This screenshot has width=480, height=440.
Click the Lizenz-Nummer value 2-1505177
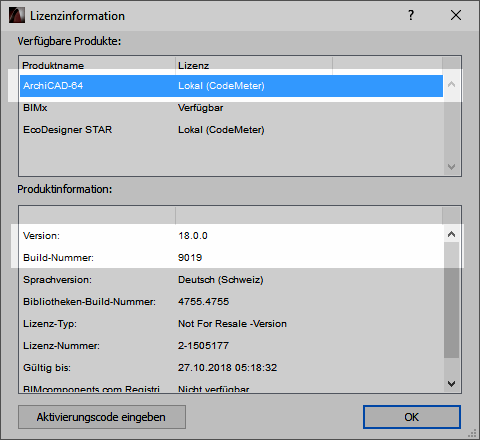click(203, 346)
